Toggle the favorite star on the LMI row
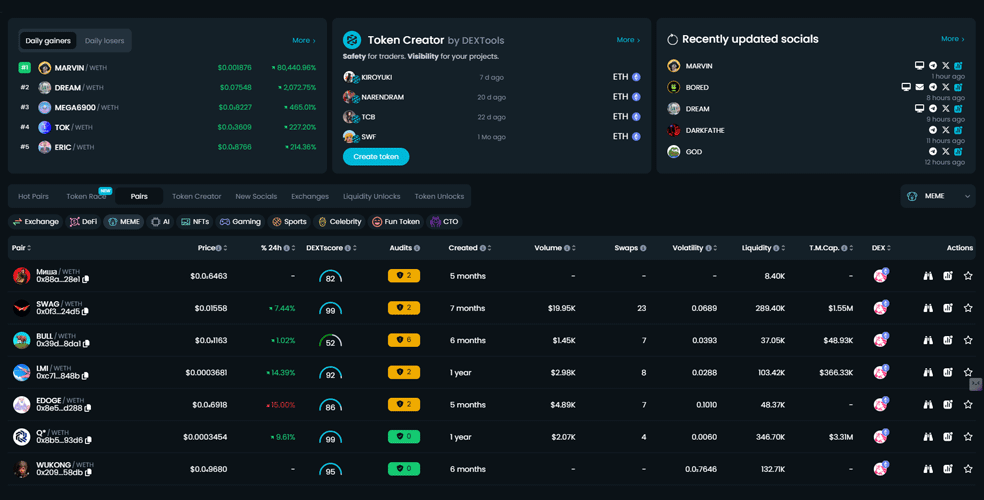 click(x=968, y=372)
